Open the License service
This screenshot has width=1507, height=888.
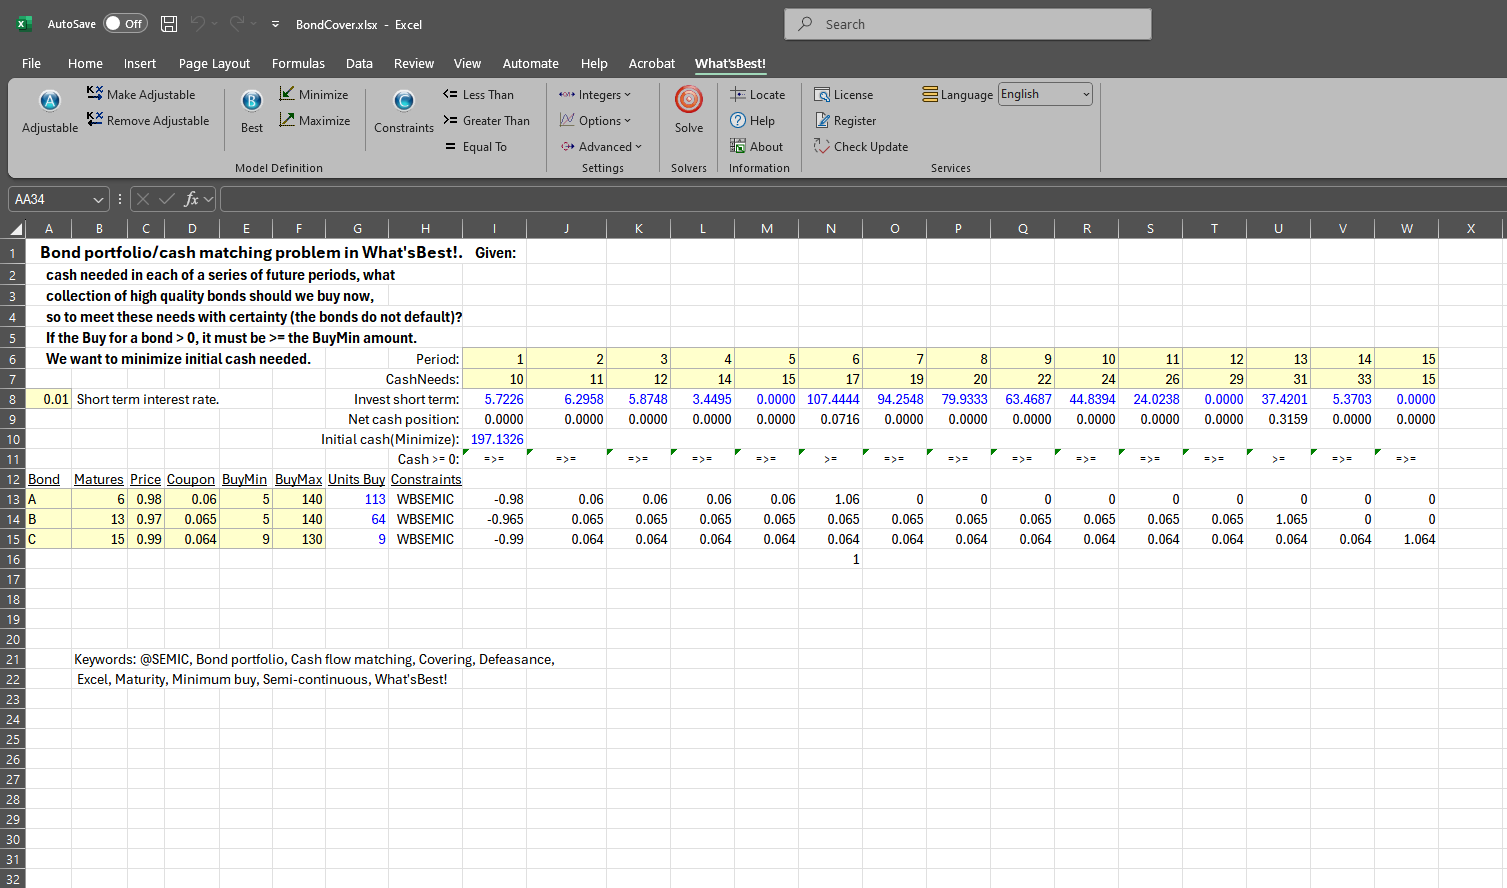(x=843, y=94)
